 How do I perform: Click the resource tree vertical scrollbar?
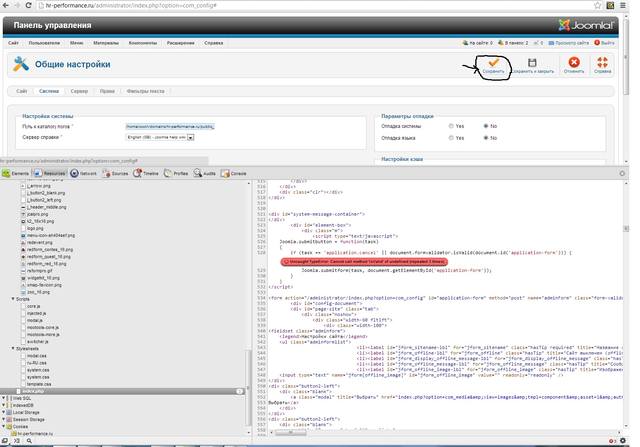pos(248,387)
